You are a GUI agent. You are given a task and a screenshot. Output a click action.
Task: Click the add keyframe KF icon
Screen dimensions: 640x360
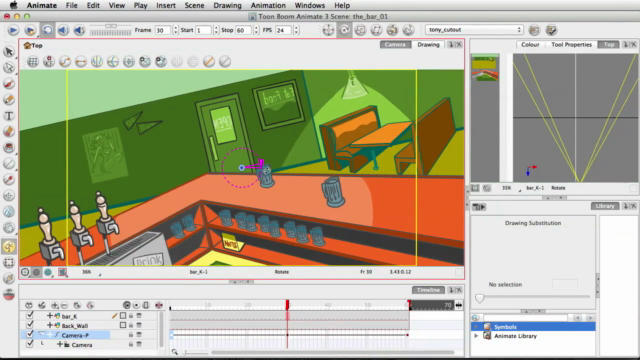[49, 62]
